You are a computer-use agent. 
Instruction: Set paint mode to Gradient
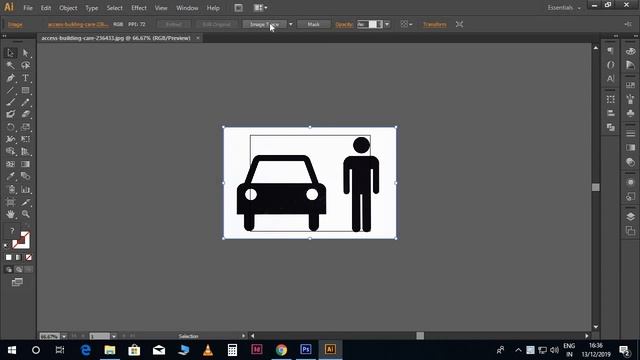(x=18, y=258)
